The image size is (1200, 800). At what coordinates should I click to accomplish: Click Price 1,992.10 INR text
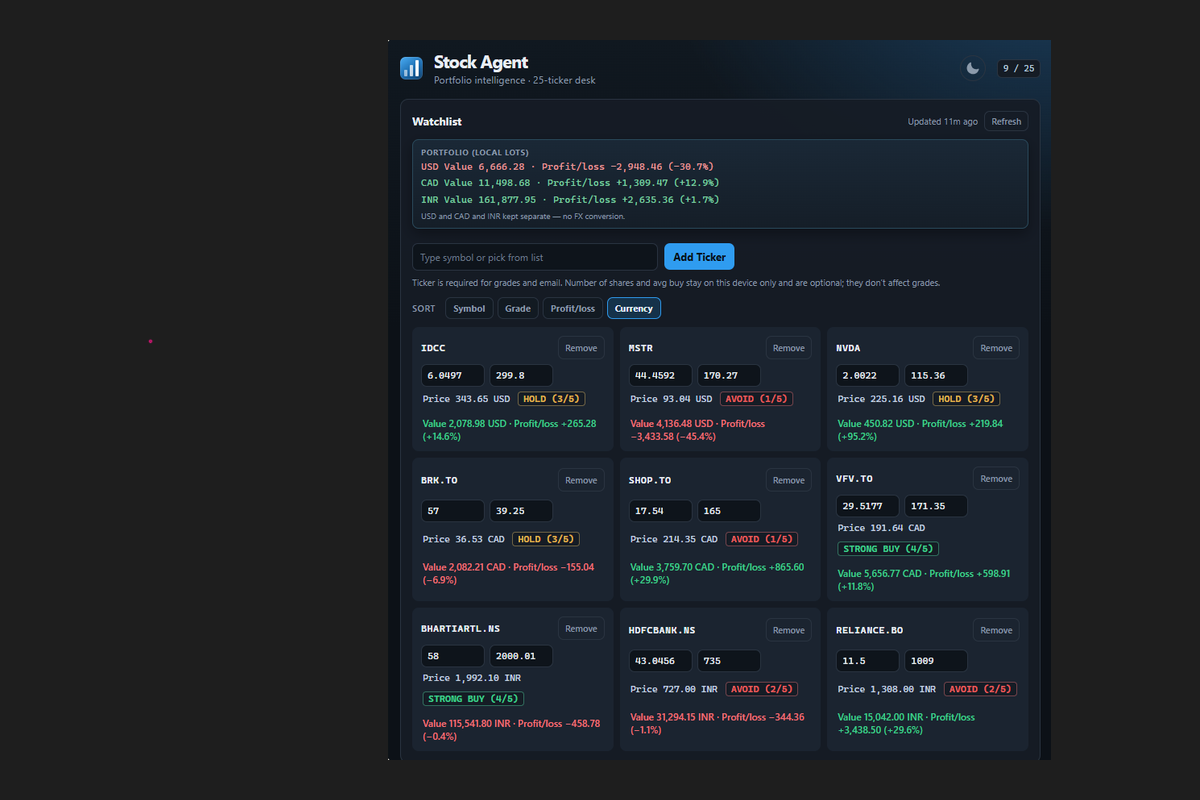pos(472,678)
